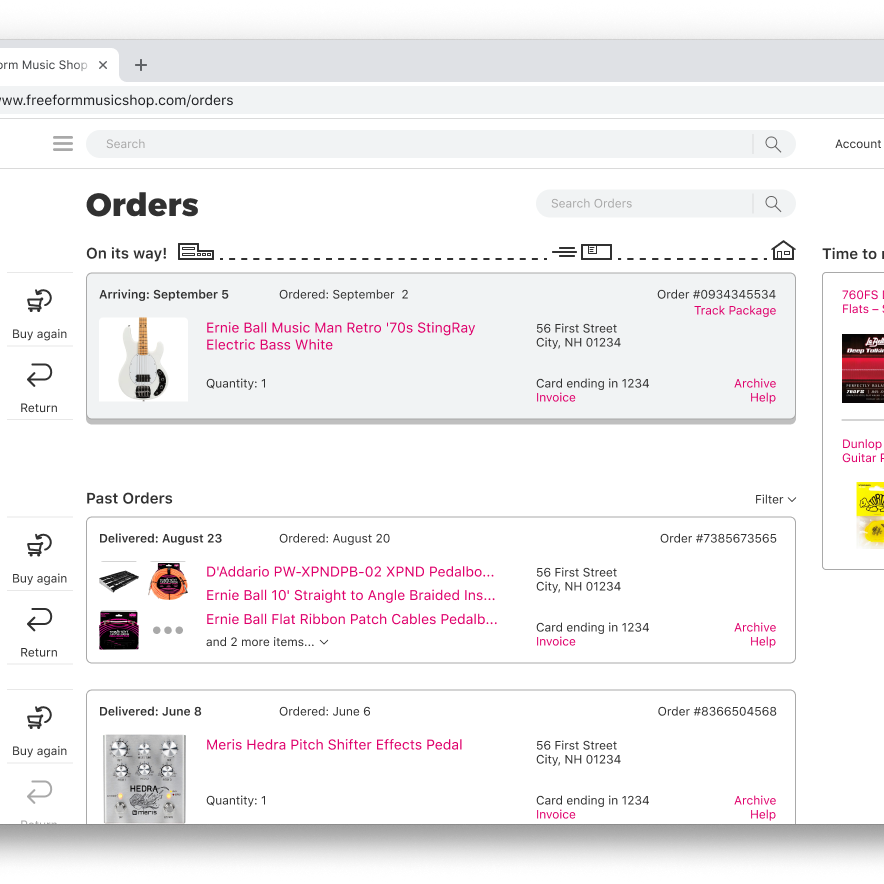
Task: Click 'Order #7385673565' text
Action: tap(718, 538)
